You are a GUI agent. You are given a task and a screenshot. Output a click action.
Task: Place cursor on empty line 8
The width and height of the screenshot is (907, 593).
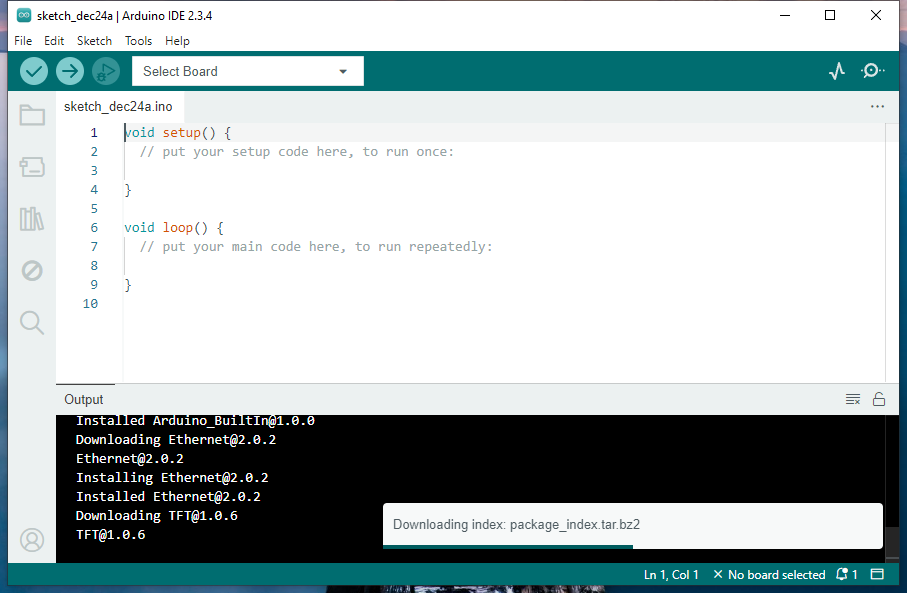(x=503, y=266)
